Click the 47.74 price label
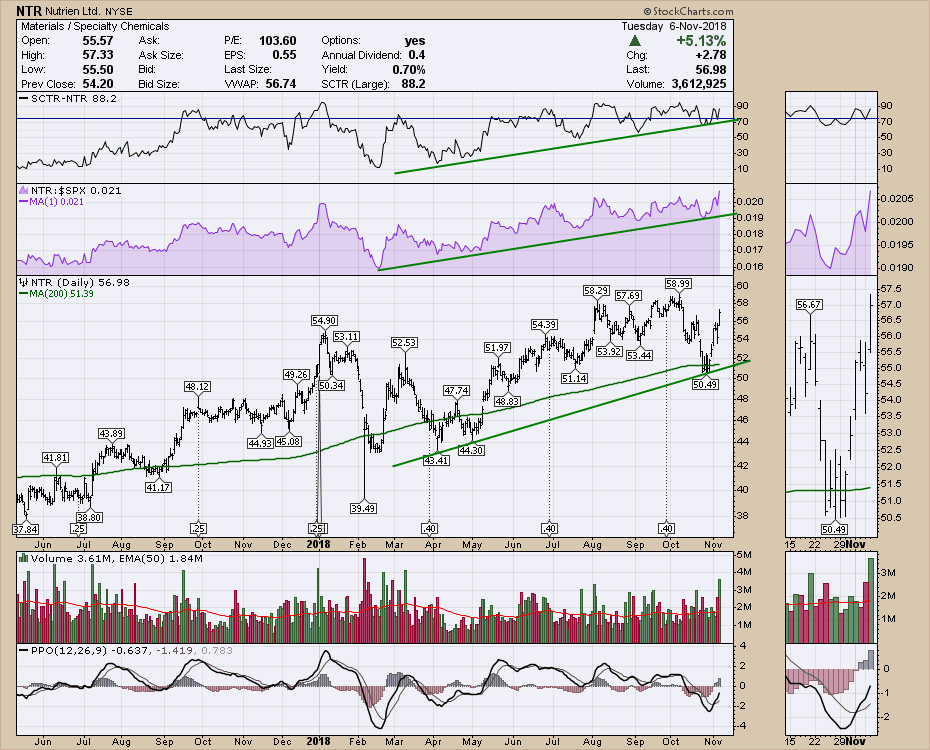This screenshot has width=930, height=750. coord(457,390)
